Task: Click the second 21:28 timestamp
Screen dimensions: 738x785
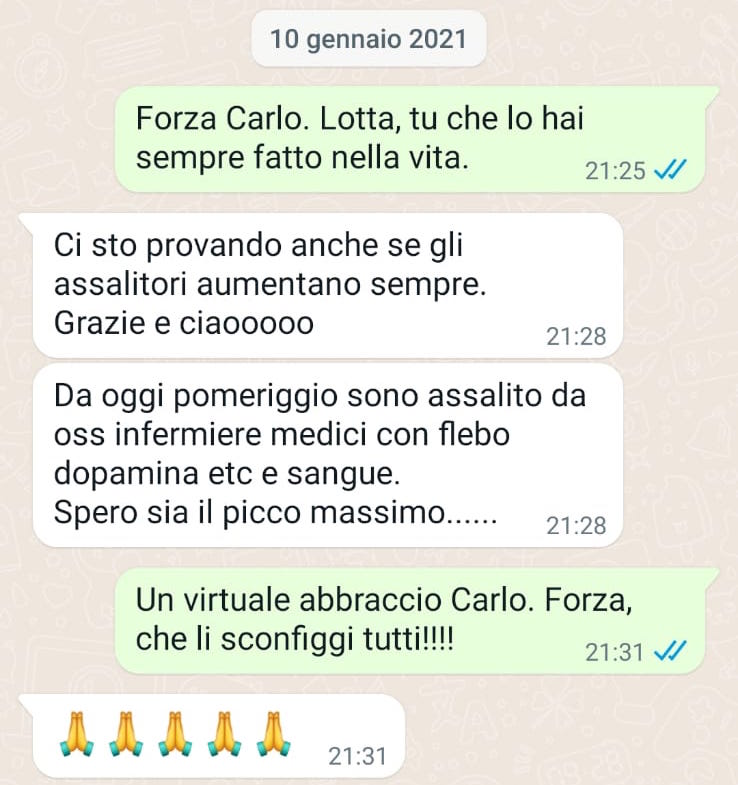Action: 576,526
